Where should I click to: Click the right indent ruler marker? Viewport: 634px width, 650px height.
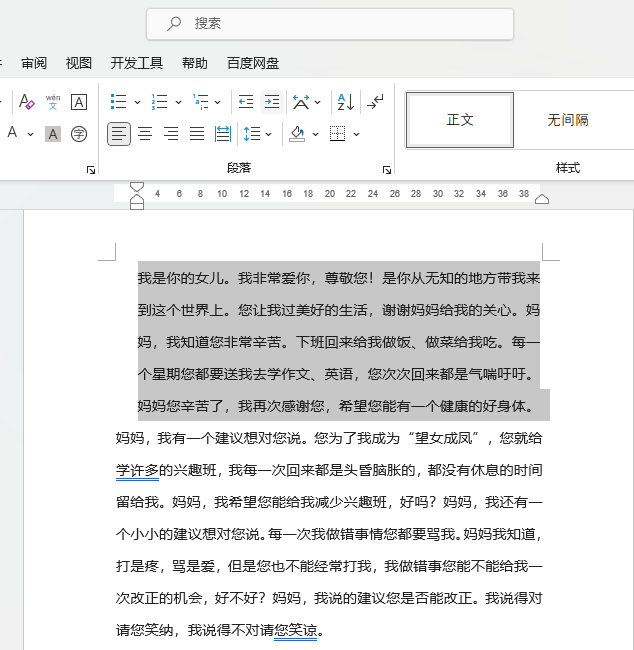click(x=542, y=199)
